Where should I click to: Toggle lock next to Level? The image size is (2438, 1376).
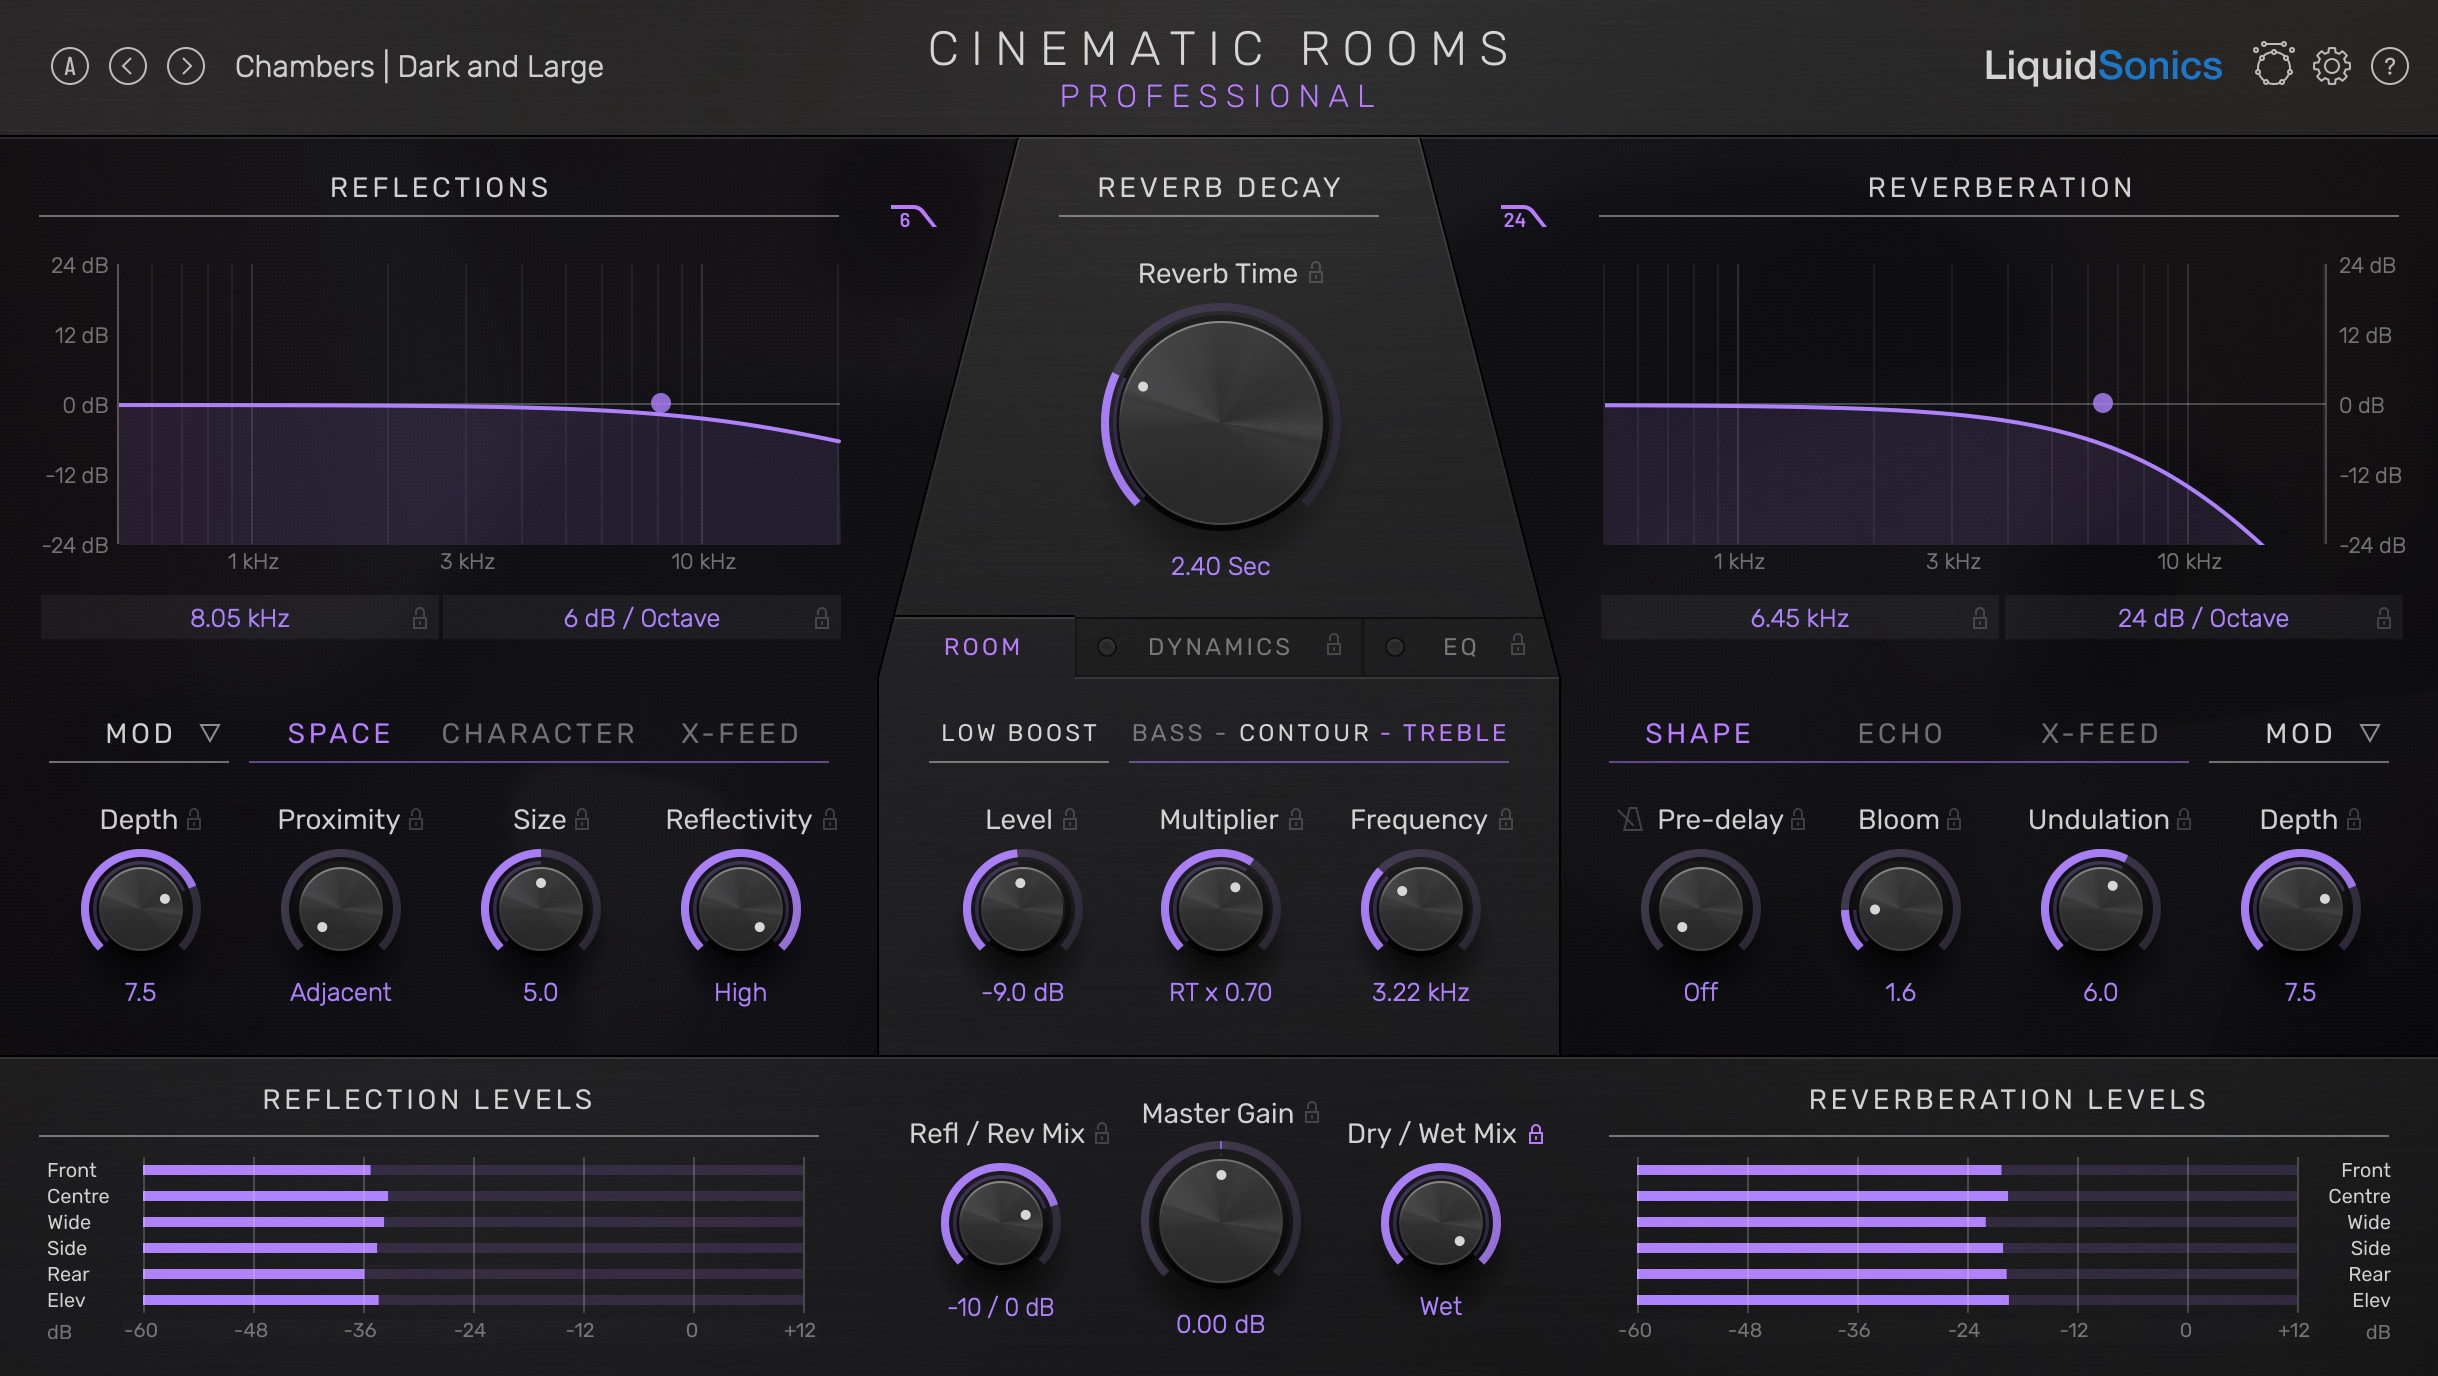pos(1070,819)
